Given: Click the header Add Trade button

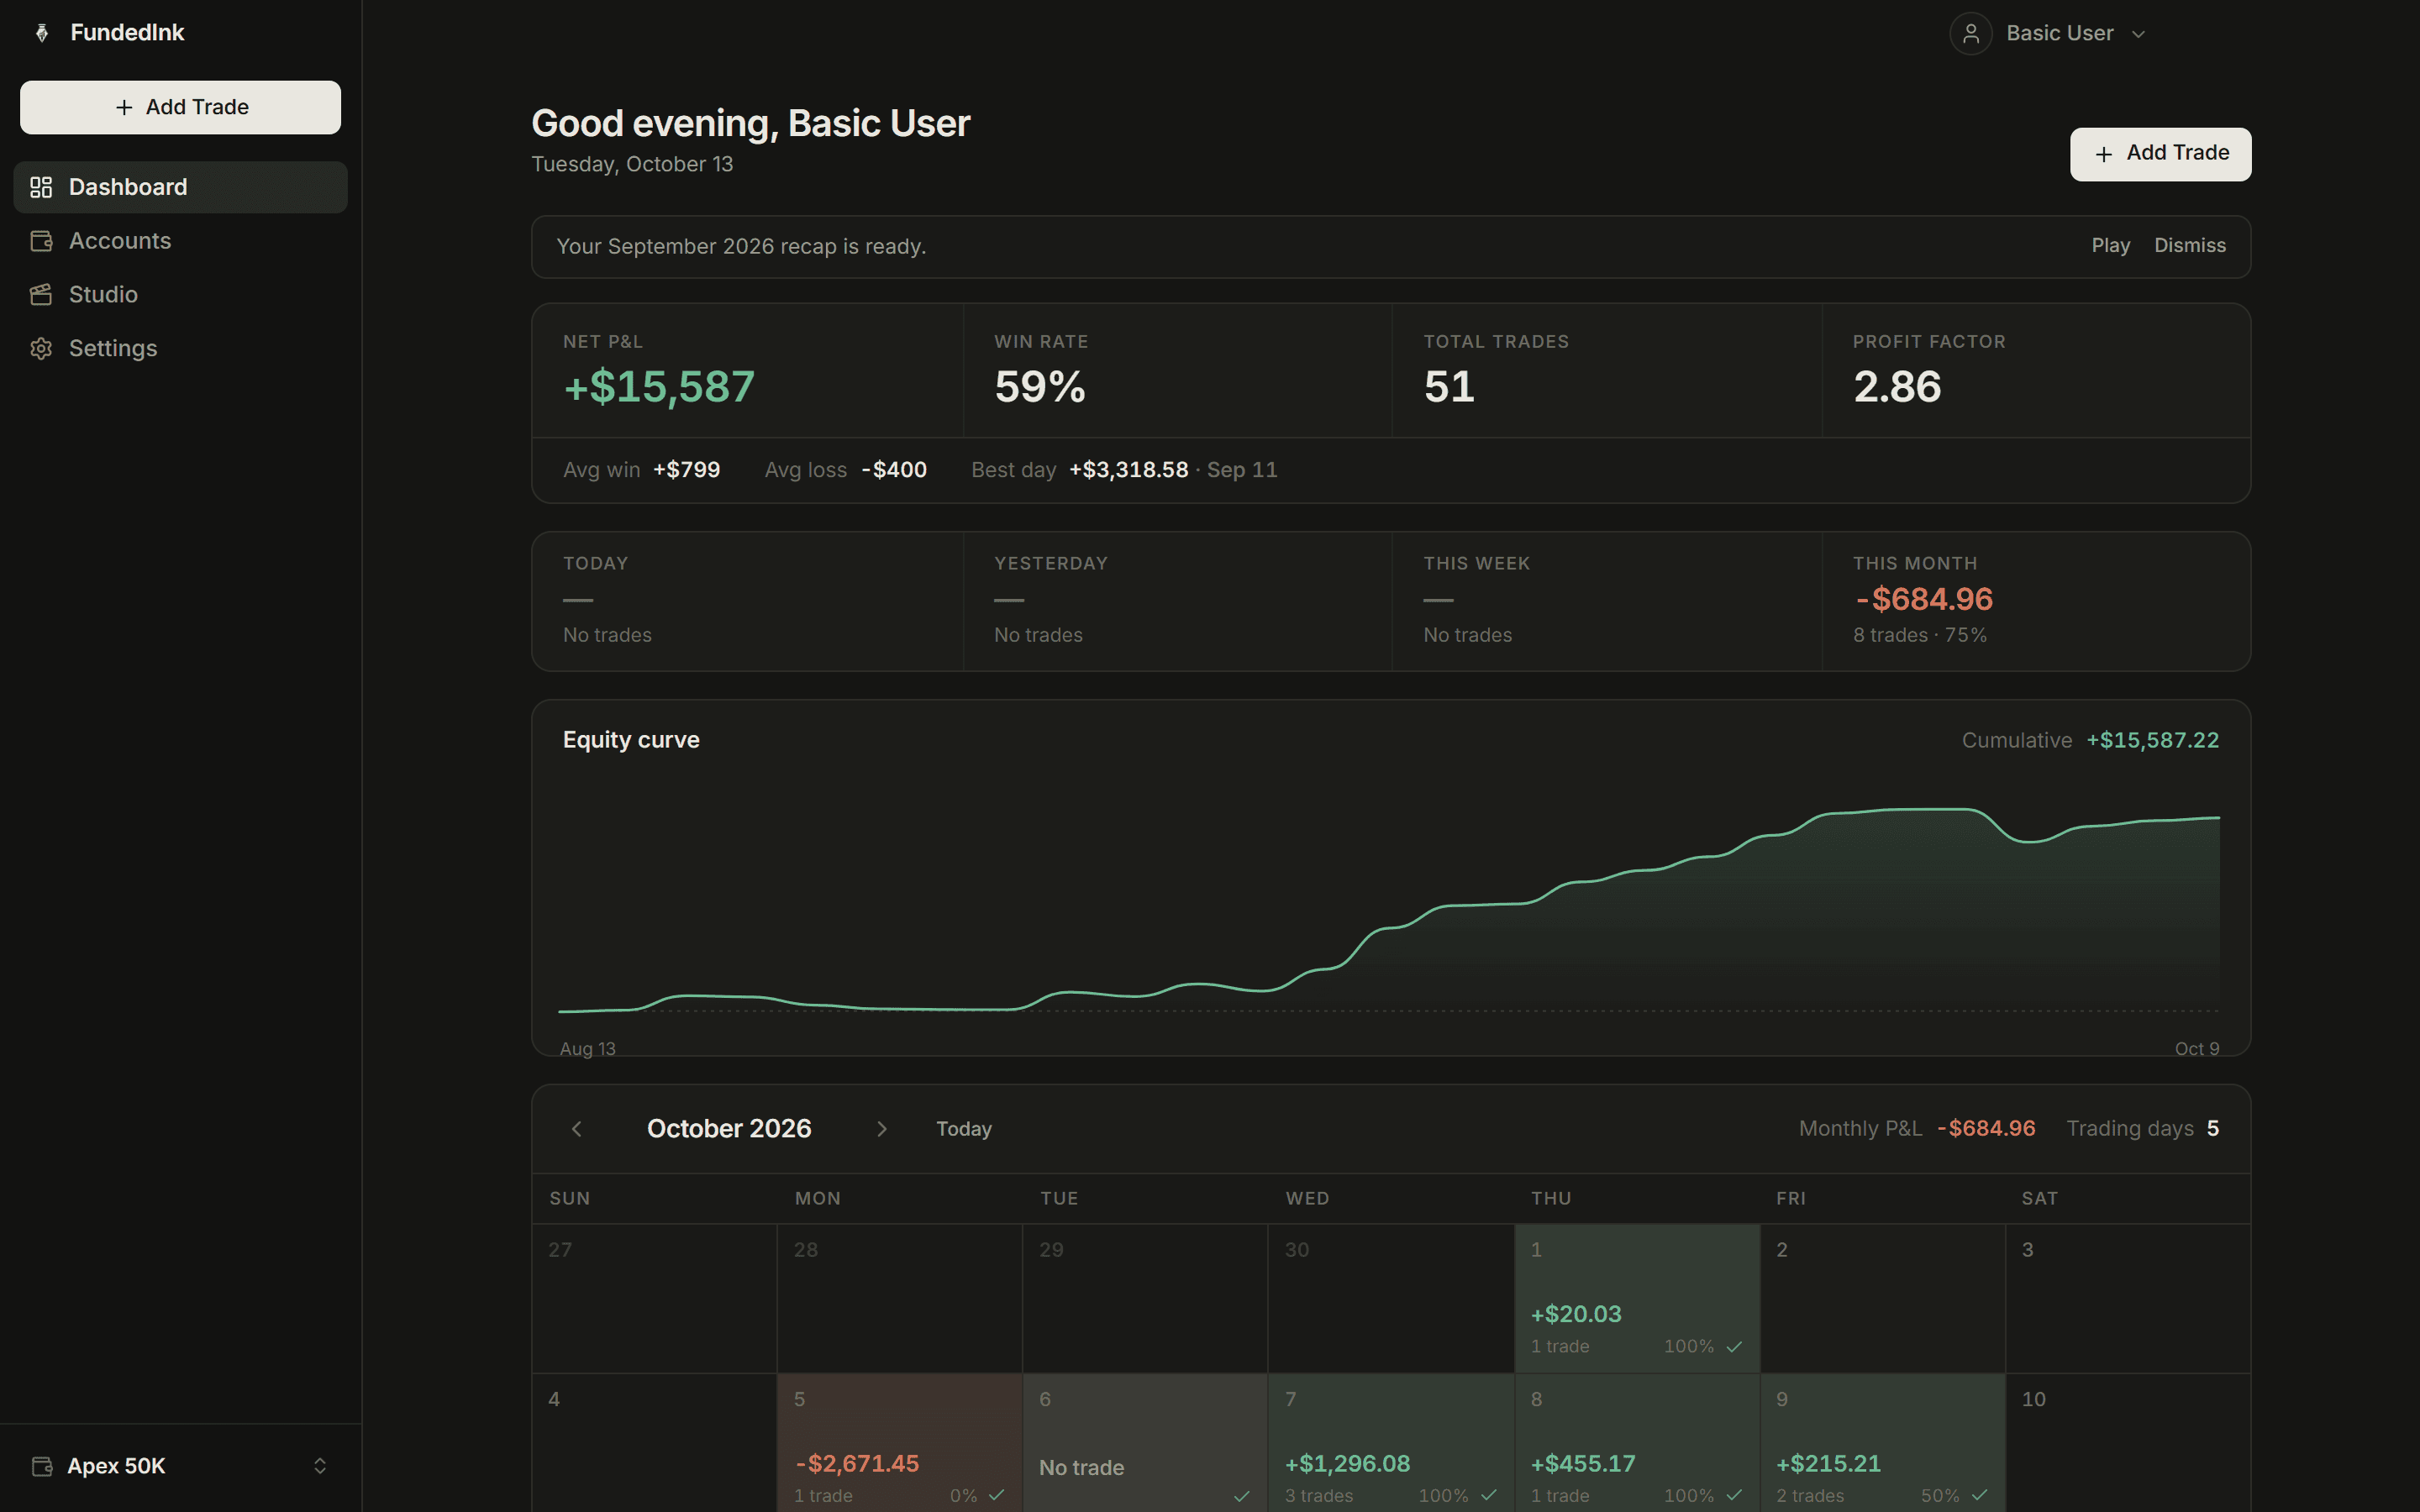Looking at the screenshot, I should [x=2160, y=154].
